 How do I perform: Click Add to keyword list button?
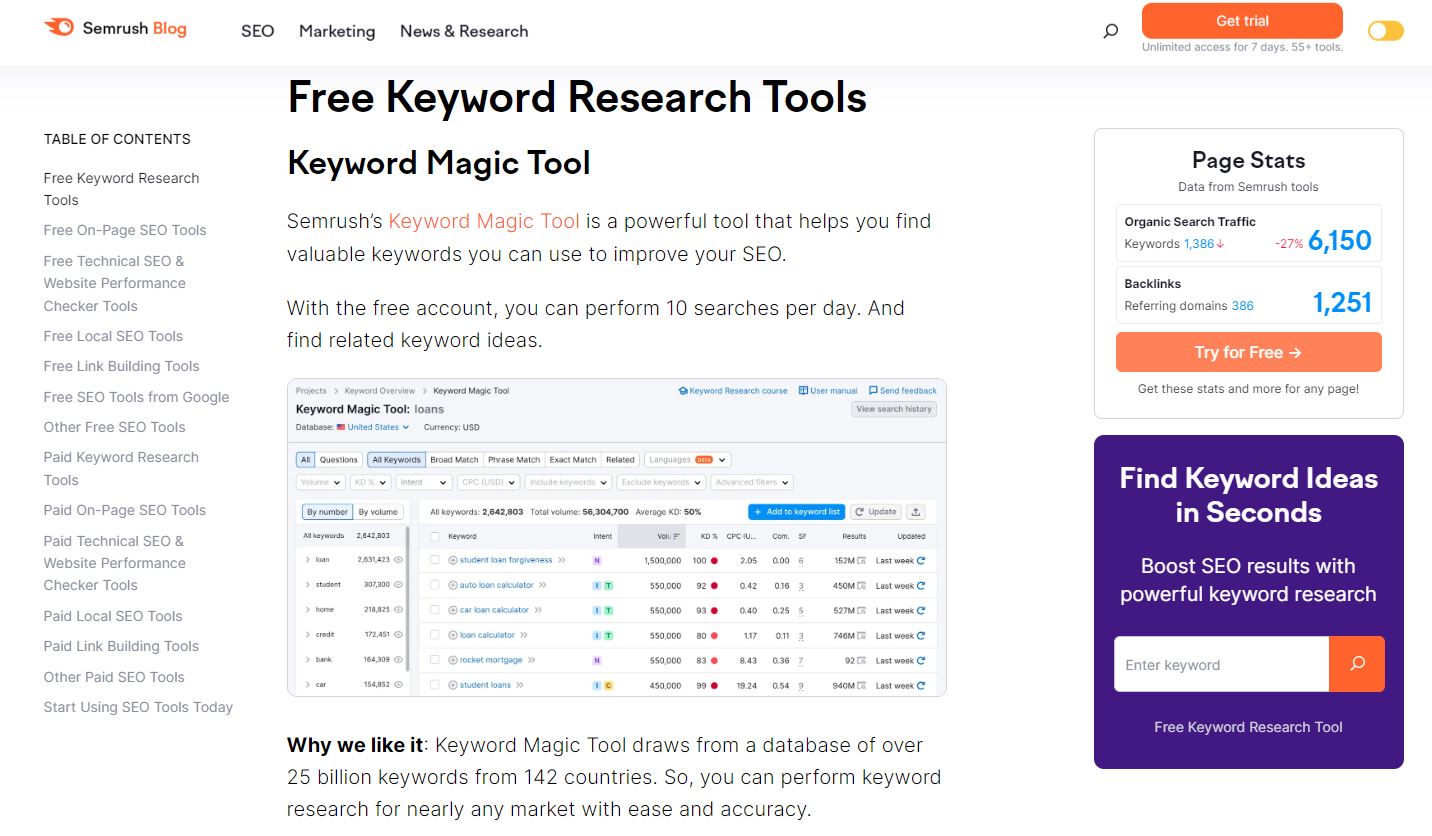coord(797,512)
